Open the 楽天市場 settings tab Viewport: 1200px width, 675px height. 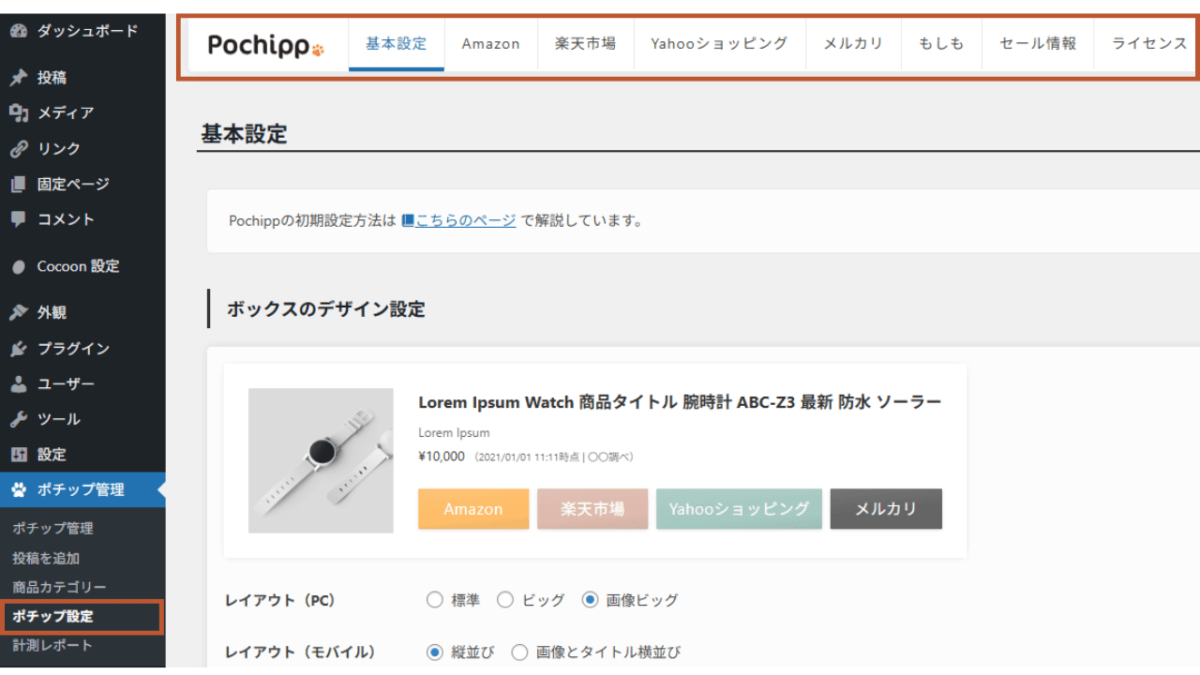(x=585, y=44)
